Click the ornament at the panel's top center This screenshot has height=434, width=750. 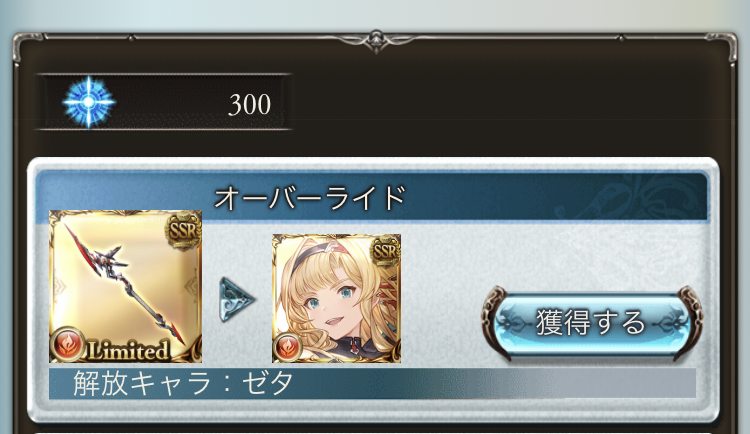(375, 40)
